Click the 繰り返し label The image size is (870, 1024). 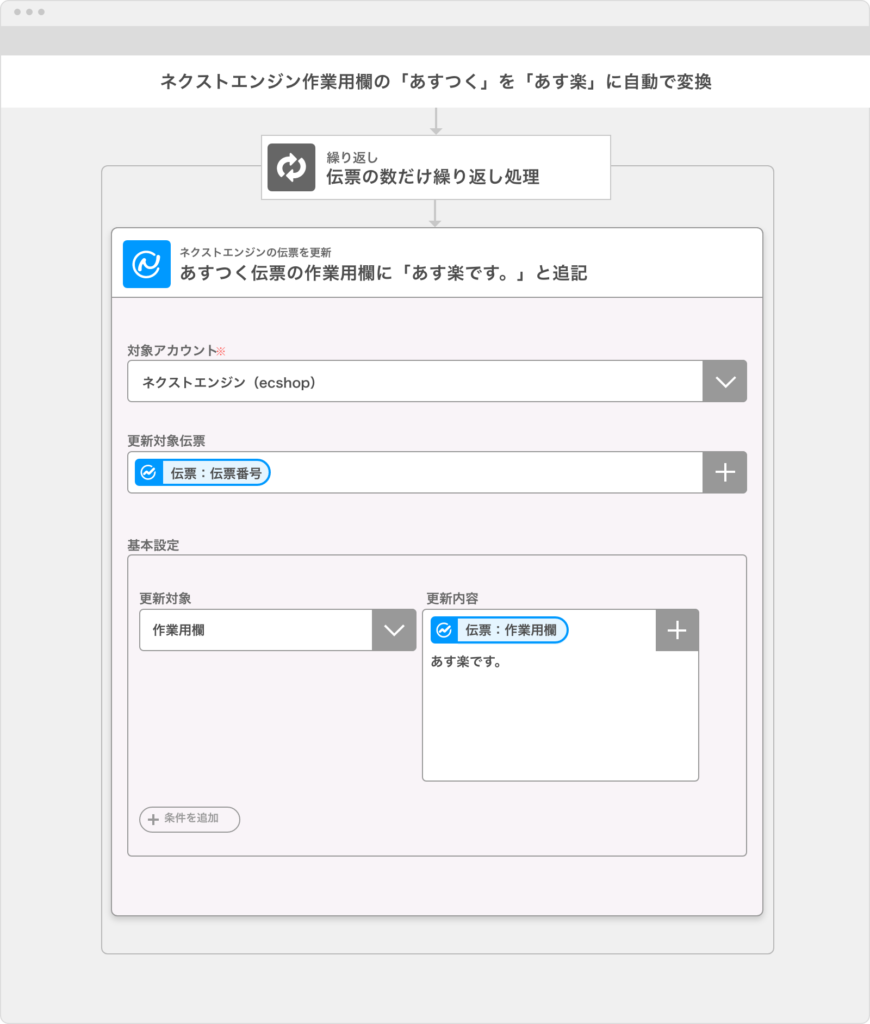point(352,157)
